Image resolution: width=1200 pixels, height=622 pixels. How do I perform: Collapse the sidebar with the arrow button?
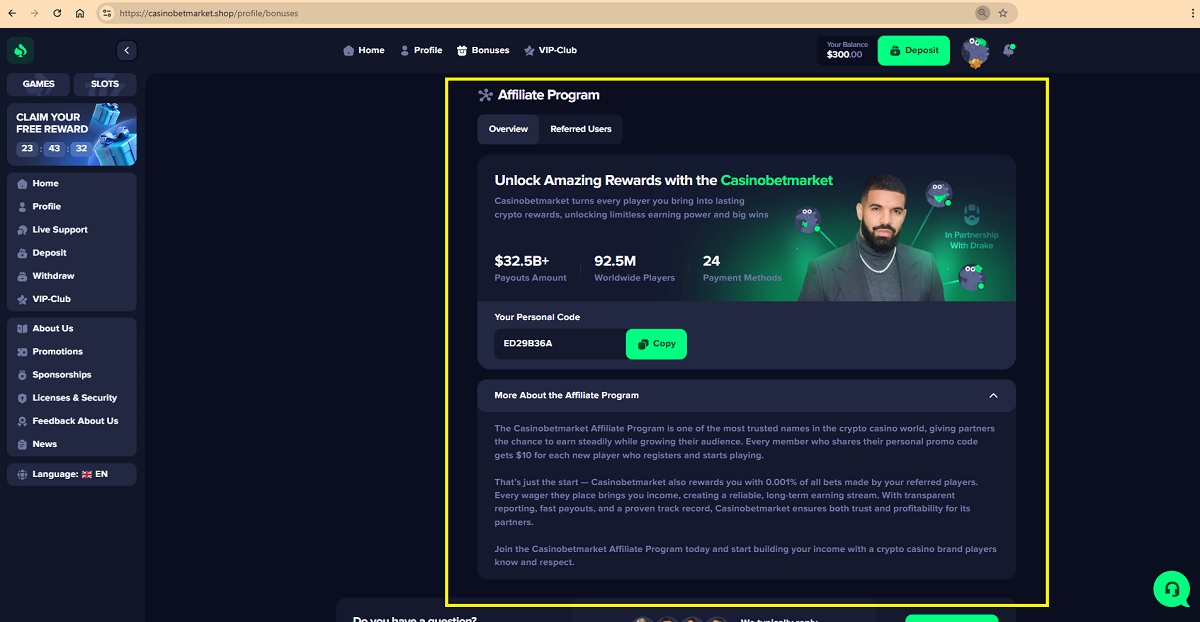tap(126, 50)
